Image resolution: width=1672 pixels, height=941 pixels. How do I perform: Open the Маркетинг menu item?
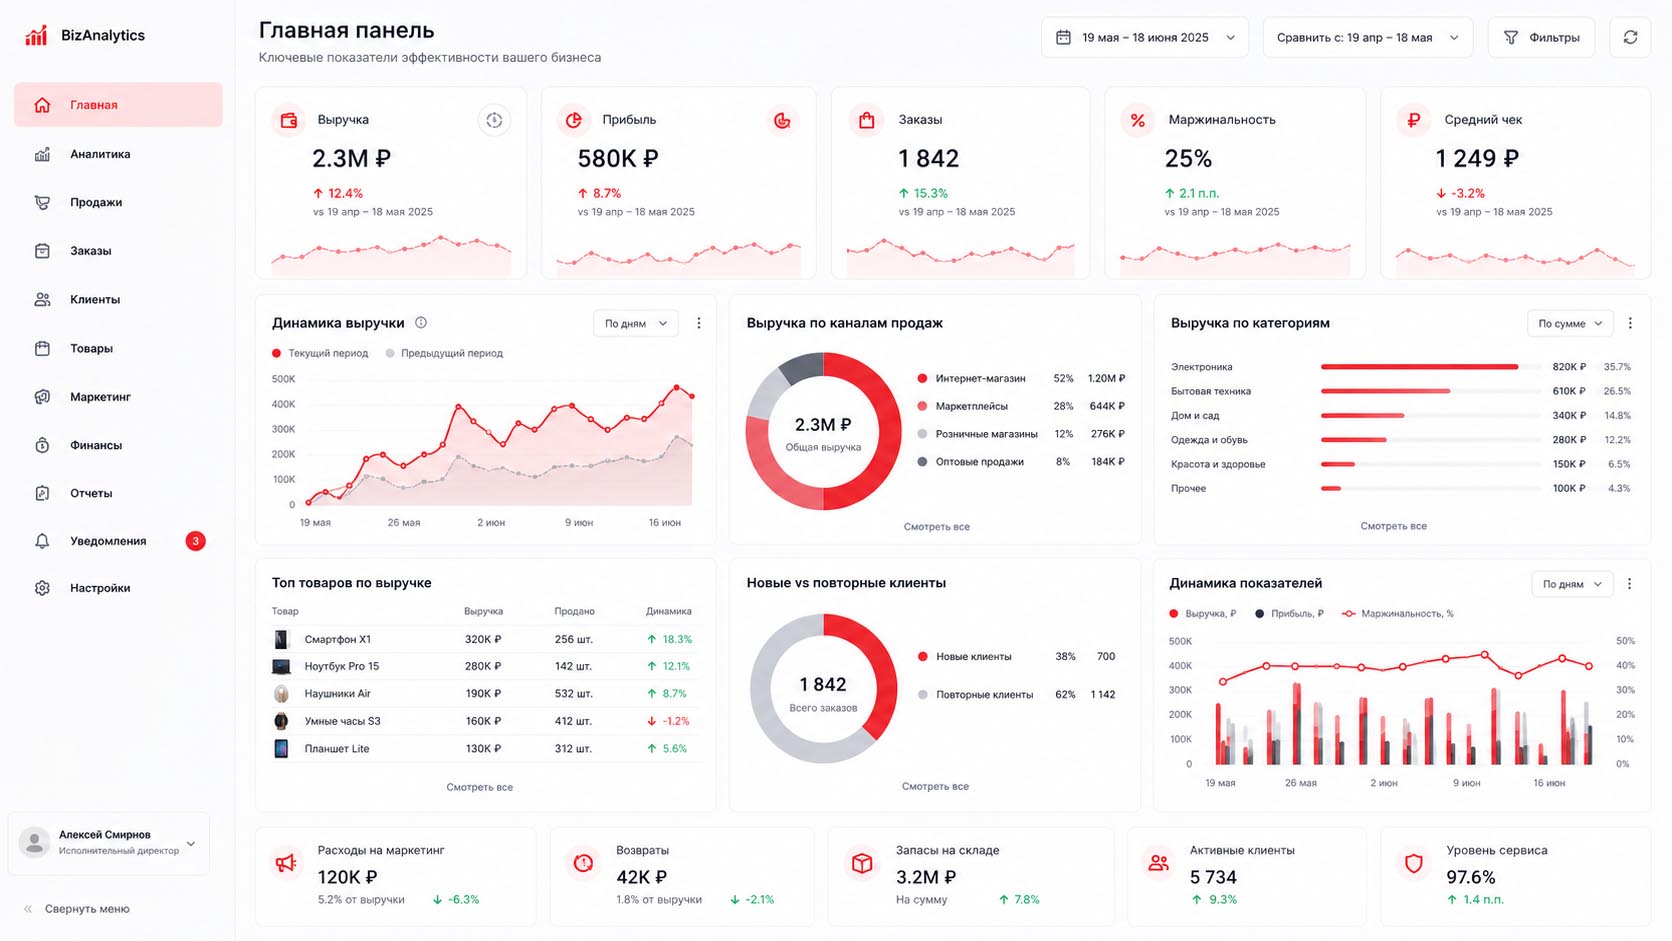coord(118,397)
